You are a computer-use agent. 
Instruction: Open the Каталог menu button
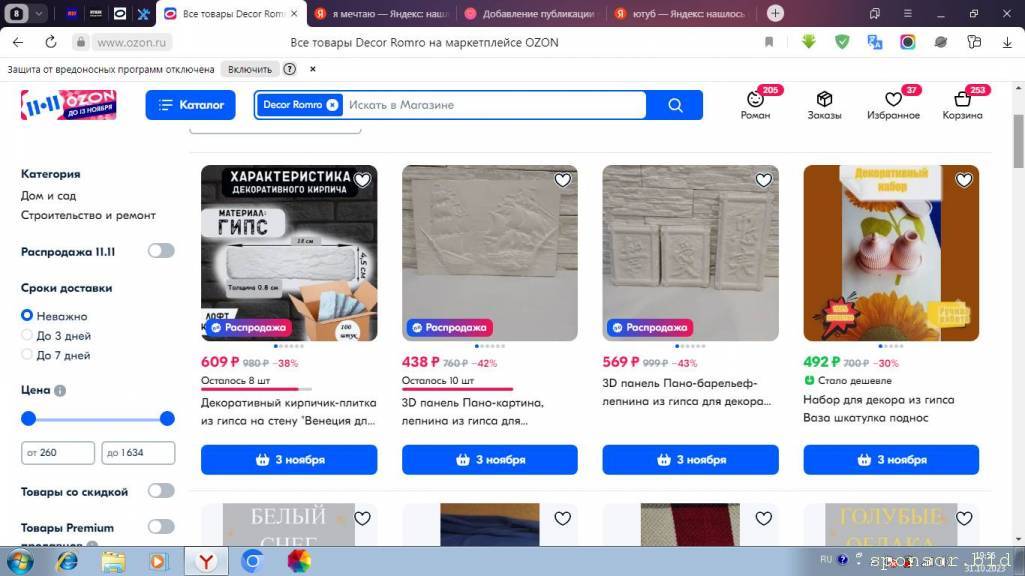pyautogui.click(x=190, y=105)
